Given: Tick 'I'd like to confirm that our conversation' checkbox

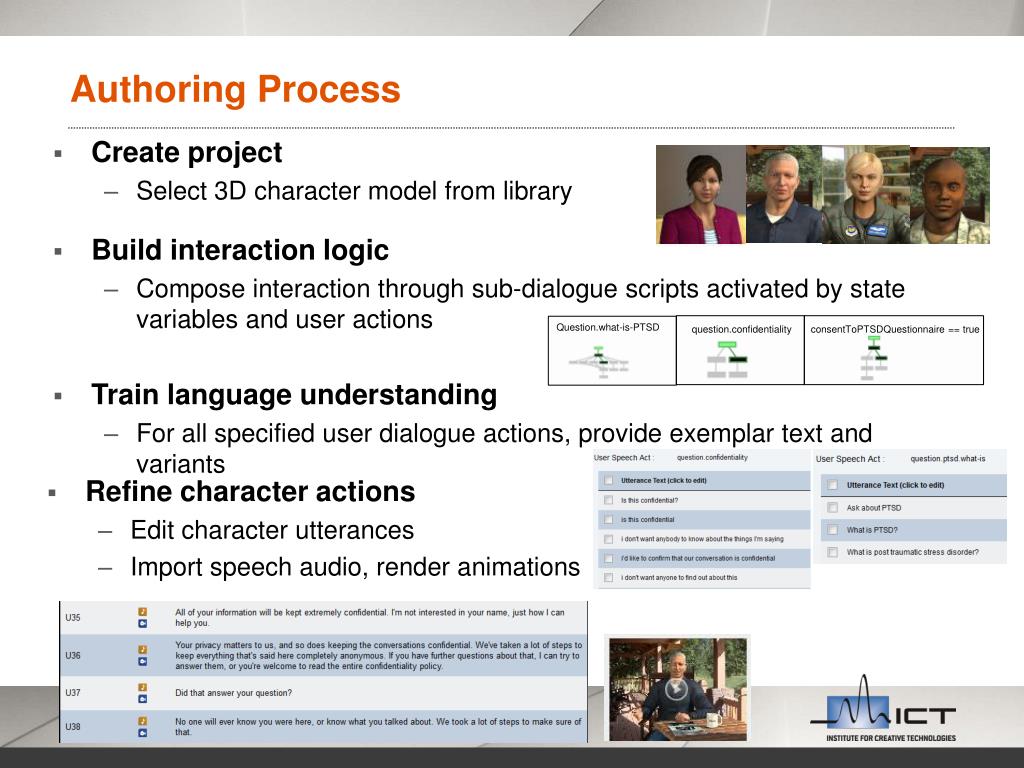Looking at the screenshot, I should [x=609, y=559].
